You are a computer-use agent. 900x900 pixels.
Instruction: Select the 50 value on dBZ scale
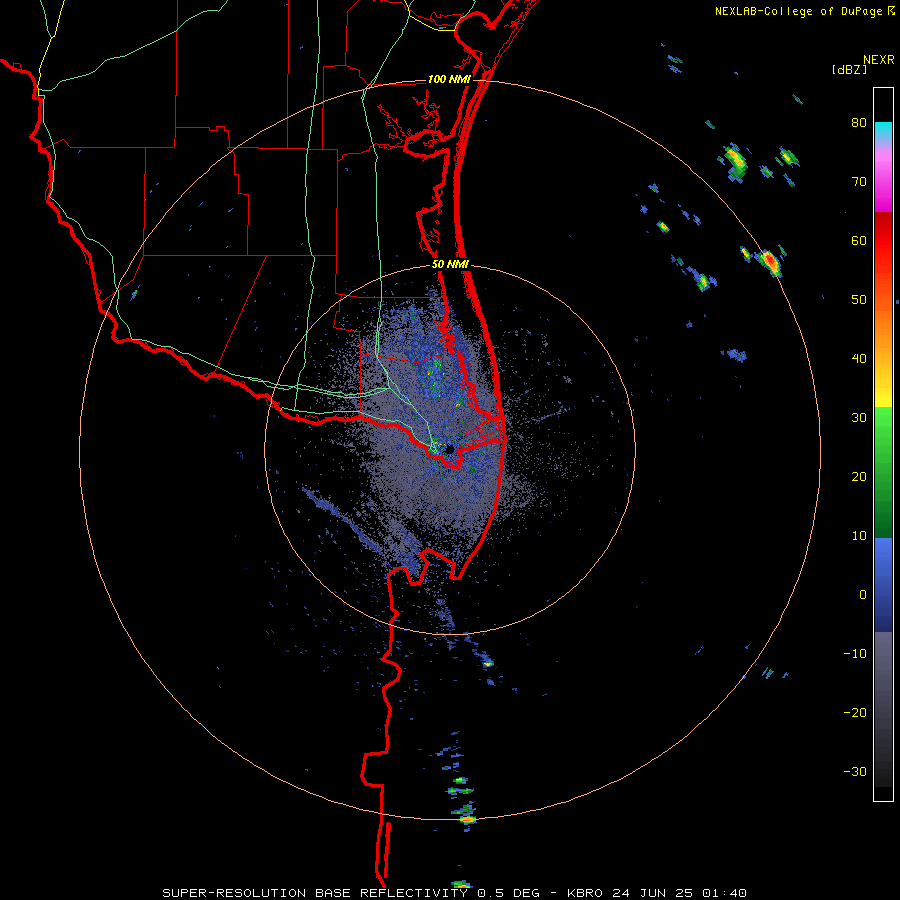(859, 300)
